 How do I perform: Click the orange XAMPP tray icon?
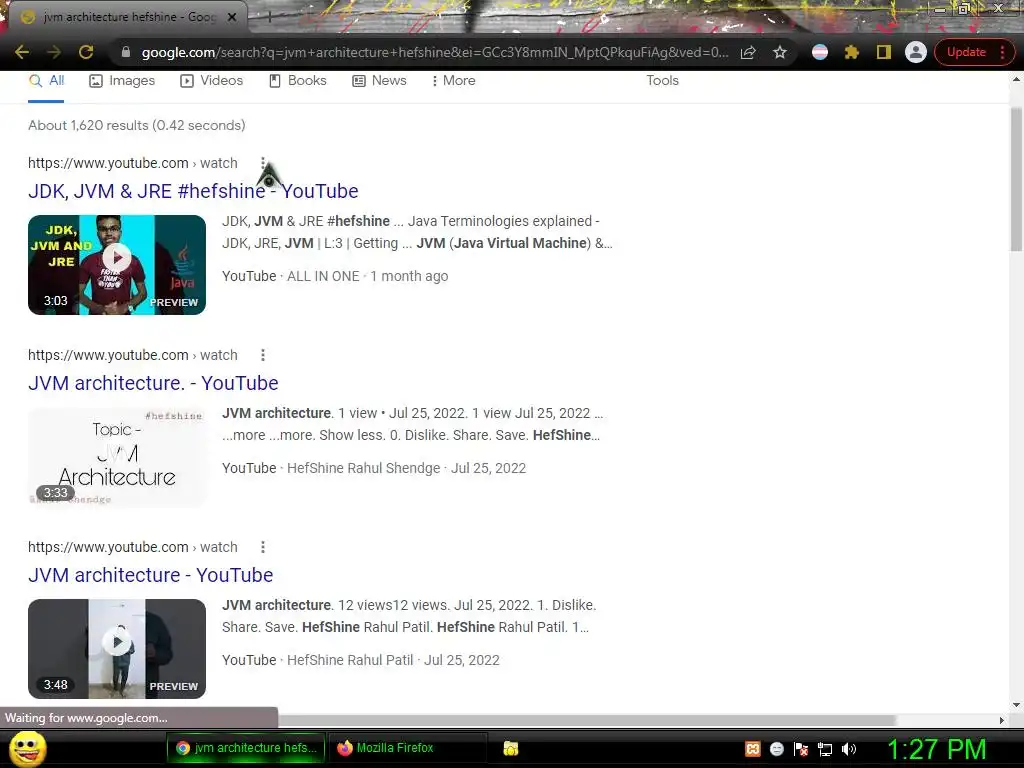click(752, 749)
